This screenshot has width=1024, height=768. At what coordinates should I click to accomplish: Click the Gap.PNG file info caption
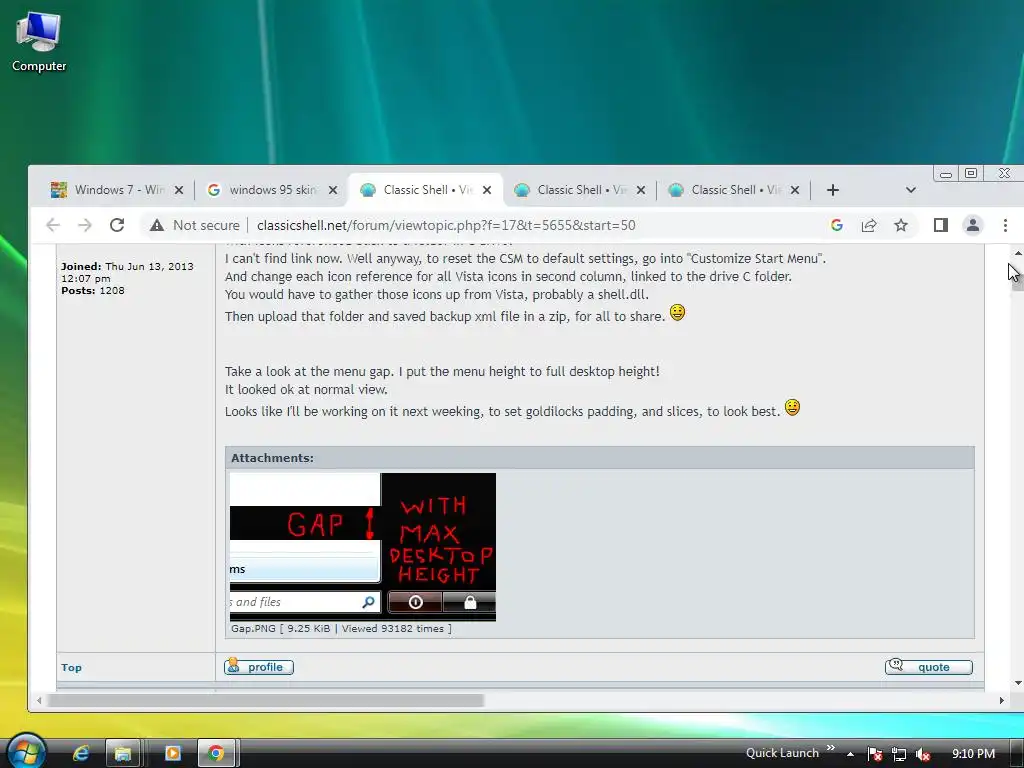click(x=341, y=628)
